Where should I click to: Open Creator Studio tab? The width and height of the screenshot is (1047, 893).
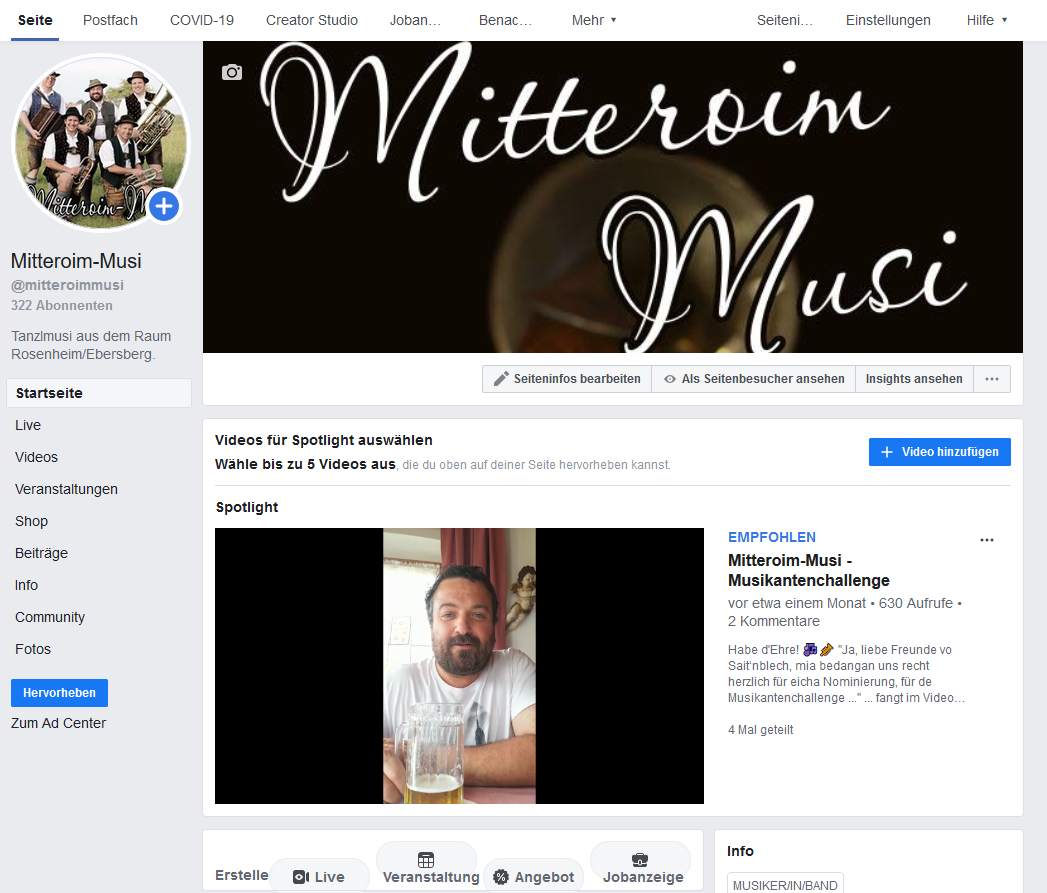[311, 20]
